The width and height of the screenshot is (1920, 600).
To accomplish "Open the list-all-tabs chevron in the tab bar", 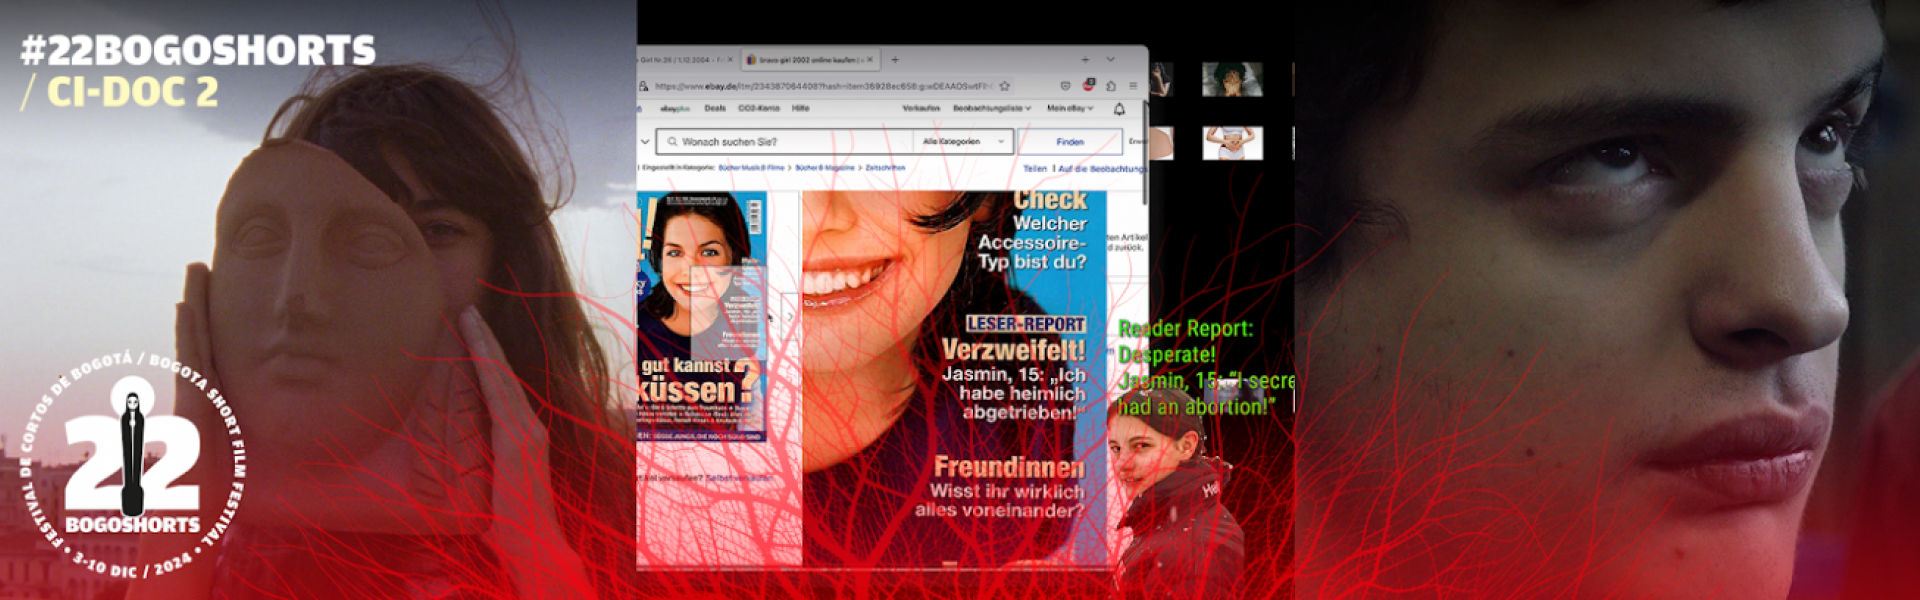I will 1110,60.
